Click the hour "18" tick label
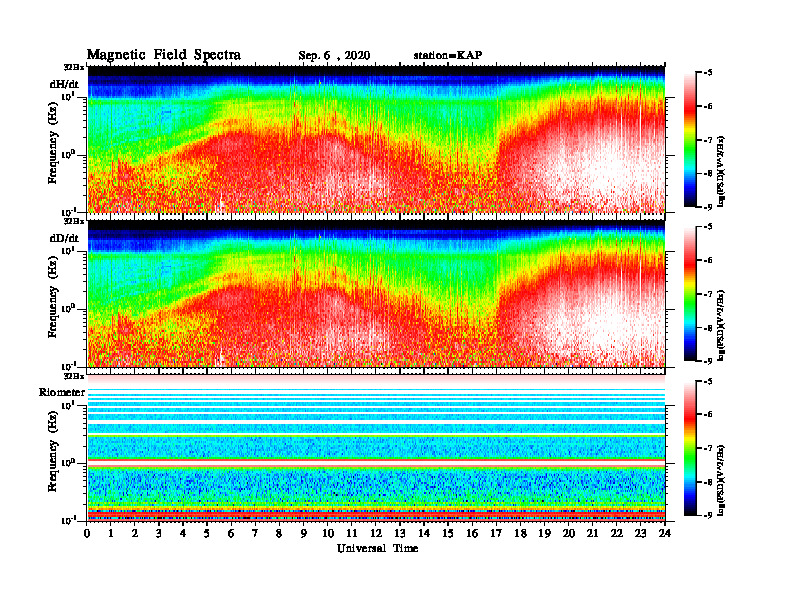 tap(520, 534)
